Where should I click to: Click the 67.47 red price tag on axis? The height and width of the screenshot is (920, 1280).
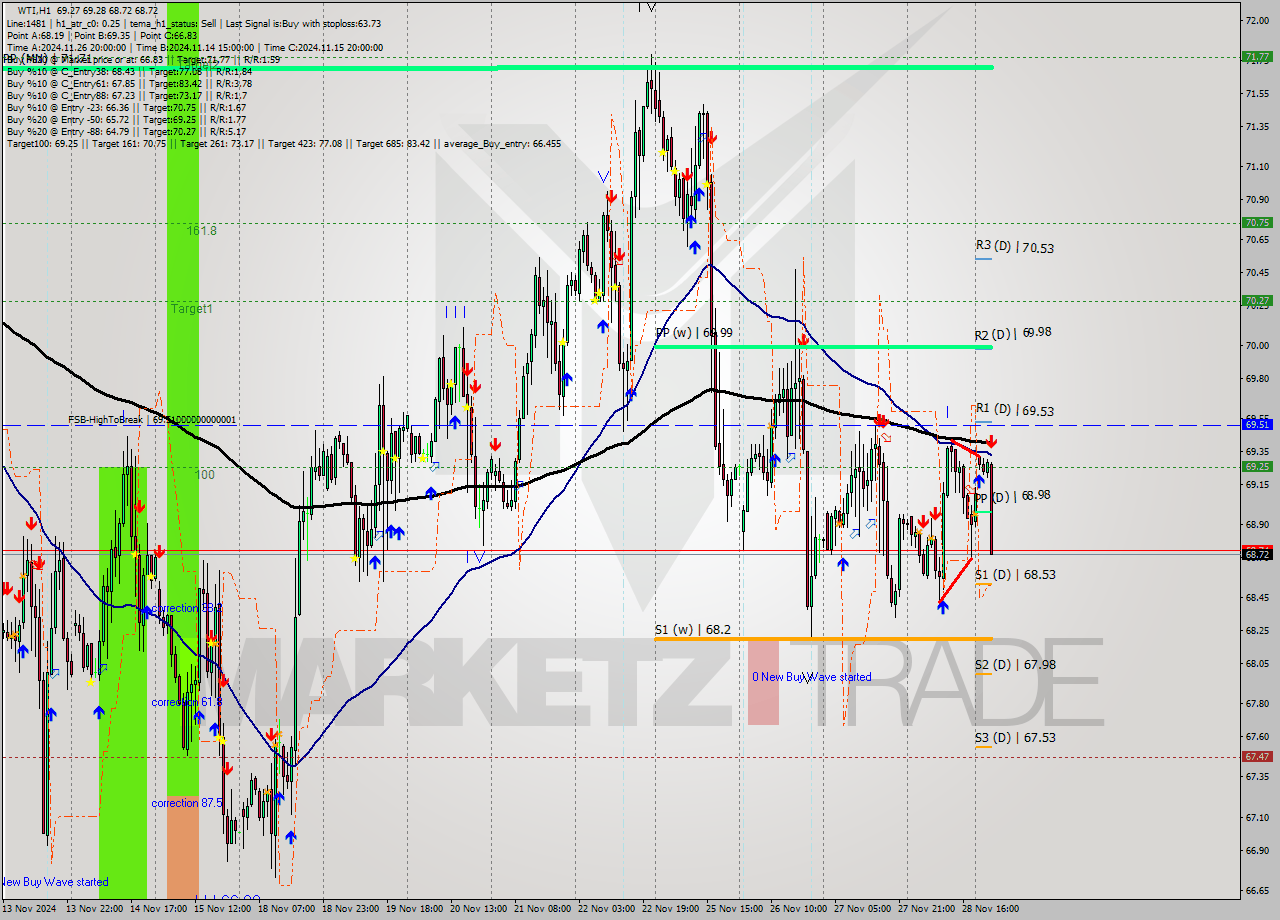1257,756
